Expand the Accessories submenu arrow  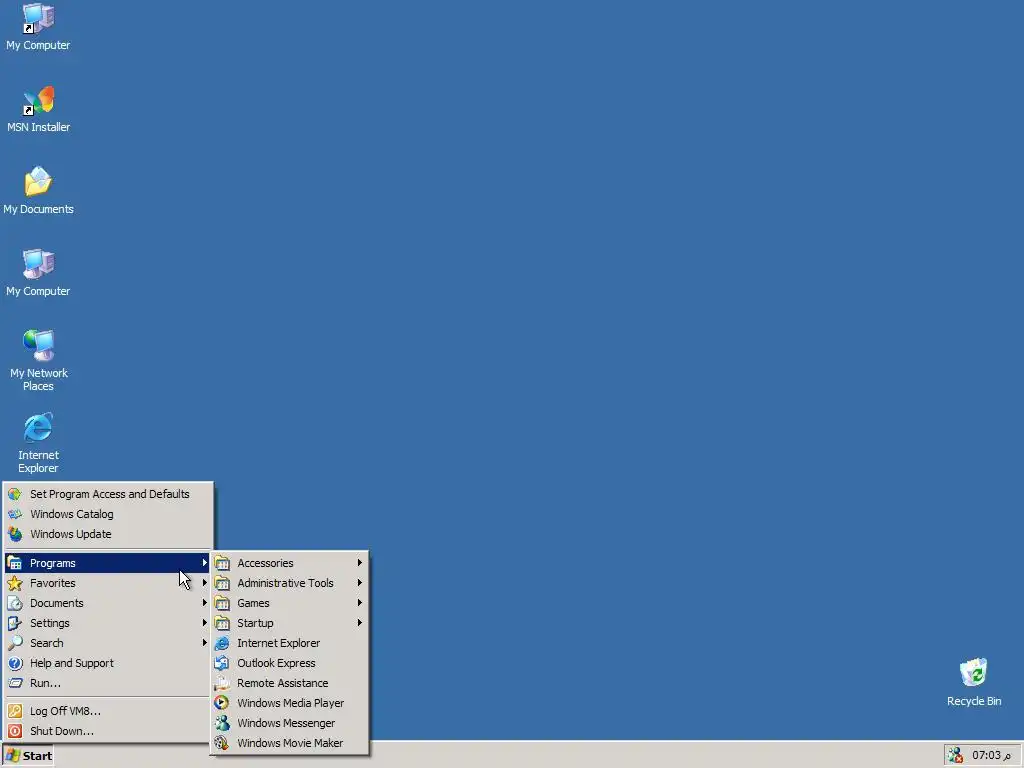[x=359, y=563]
